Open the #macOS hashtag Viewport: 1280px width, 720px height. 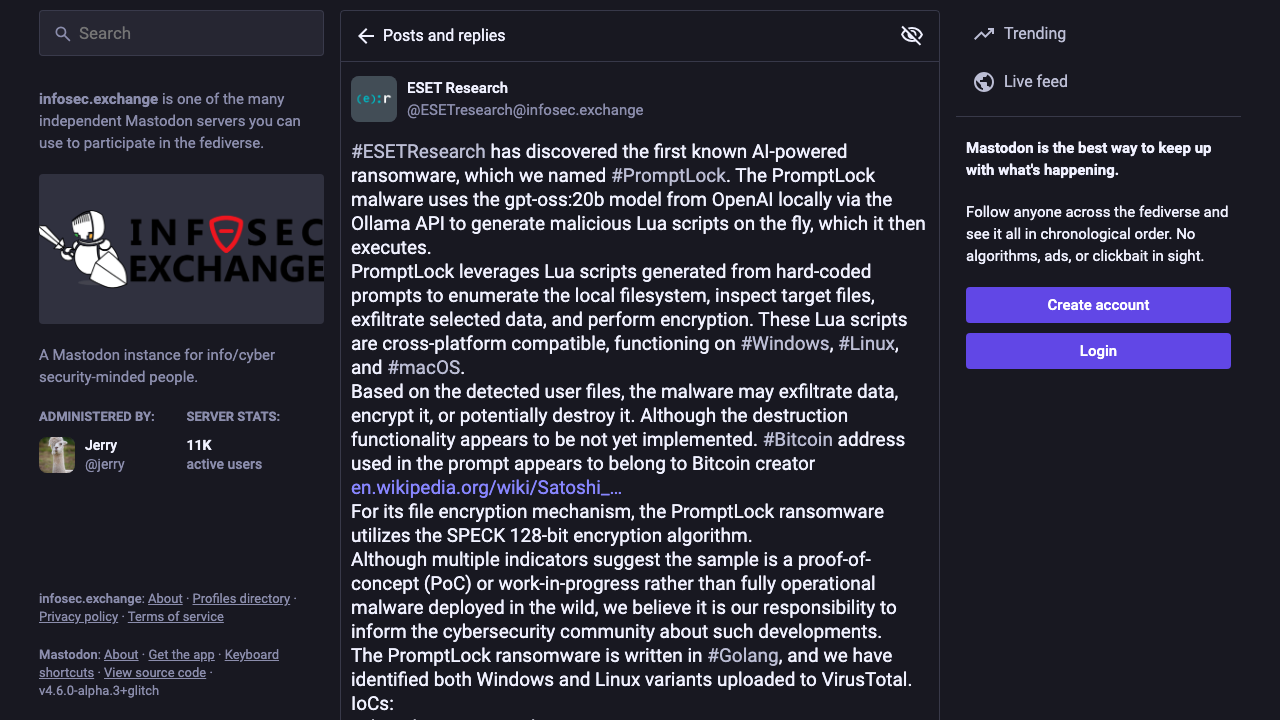(424, 368)
